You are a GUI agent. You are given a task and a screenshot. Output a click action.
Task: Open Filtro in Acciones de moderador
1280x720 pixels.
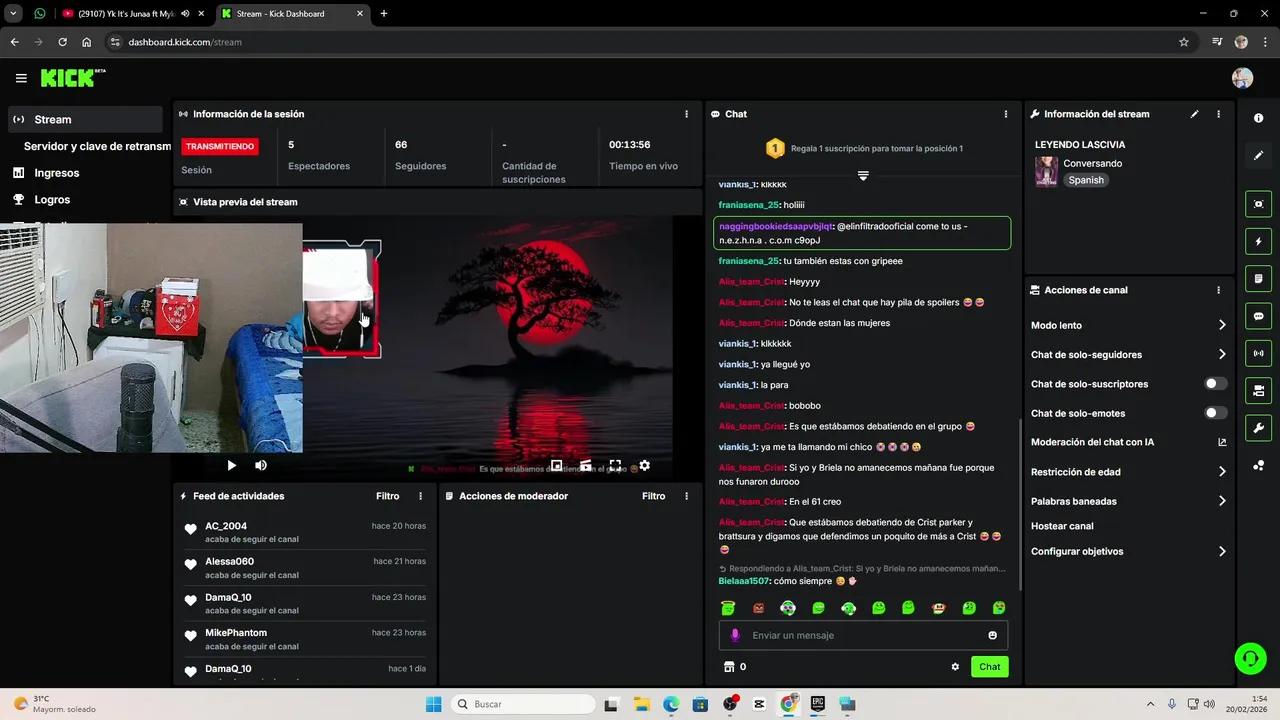(653, 496)
